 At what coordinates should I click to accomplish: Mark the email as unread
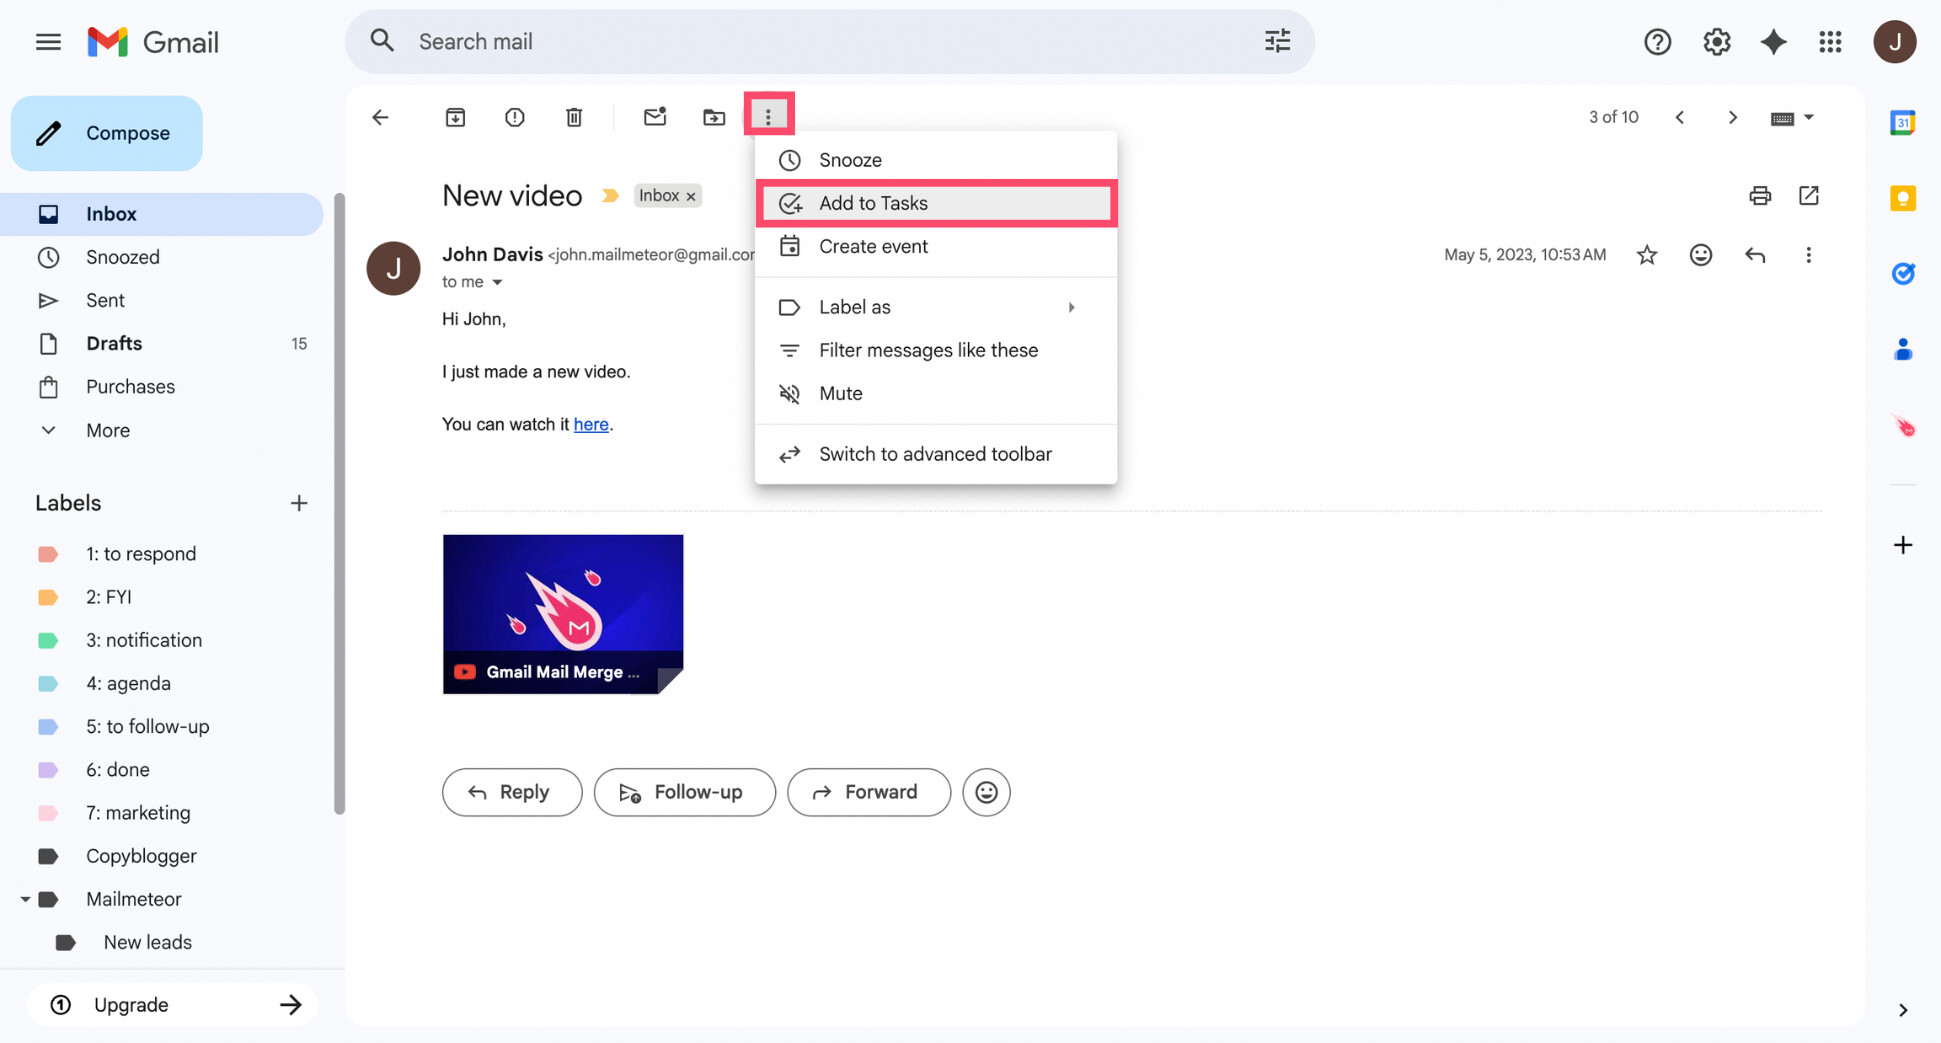(655, 117)
